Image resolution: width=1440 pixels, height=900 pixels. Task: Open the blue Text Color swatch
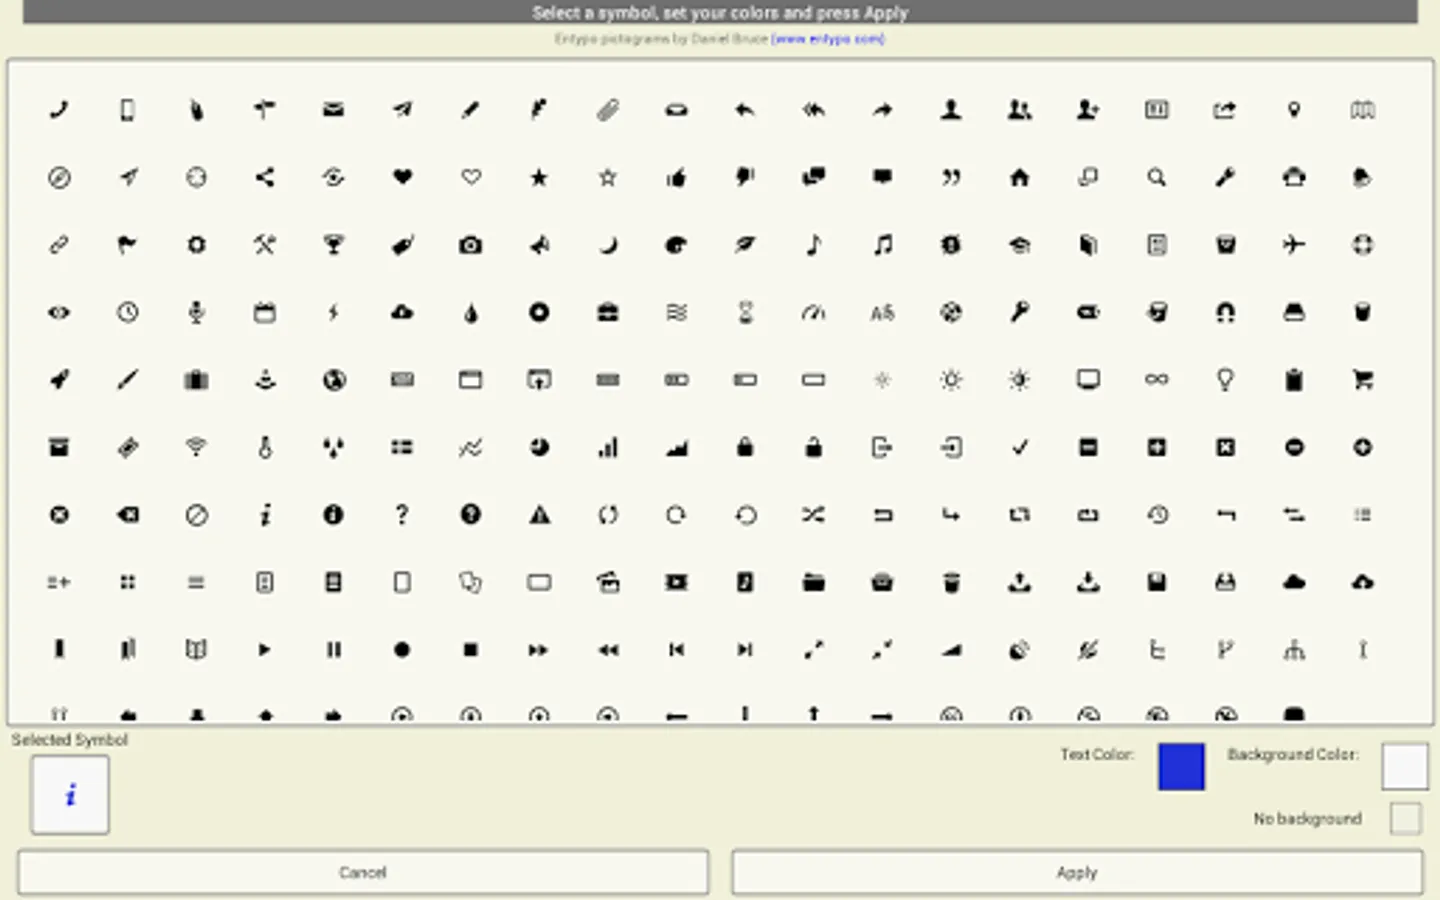(x=1181, y=766)
